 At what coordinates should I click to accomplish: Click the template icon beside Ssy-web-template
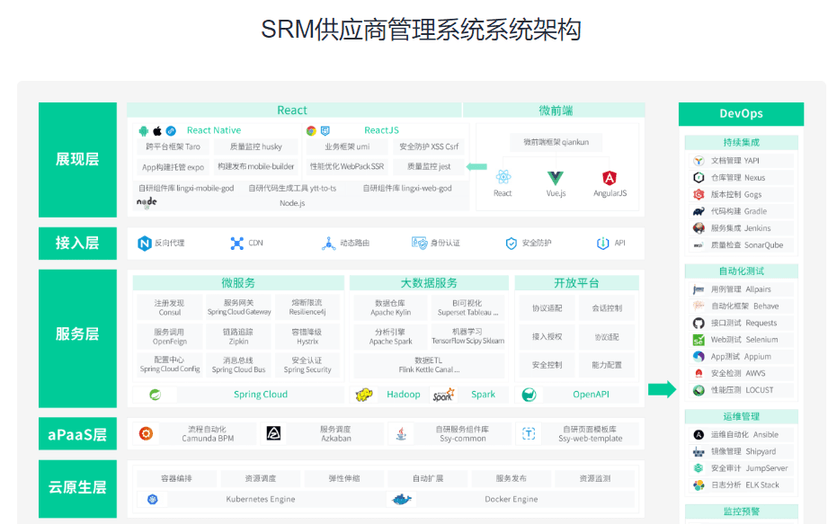[529, 434]
